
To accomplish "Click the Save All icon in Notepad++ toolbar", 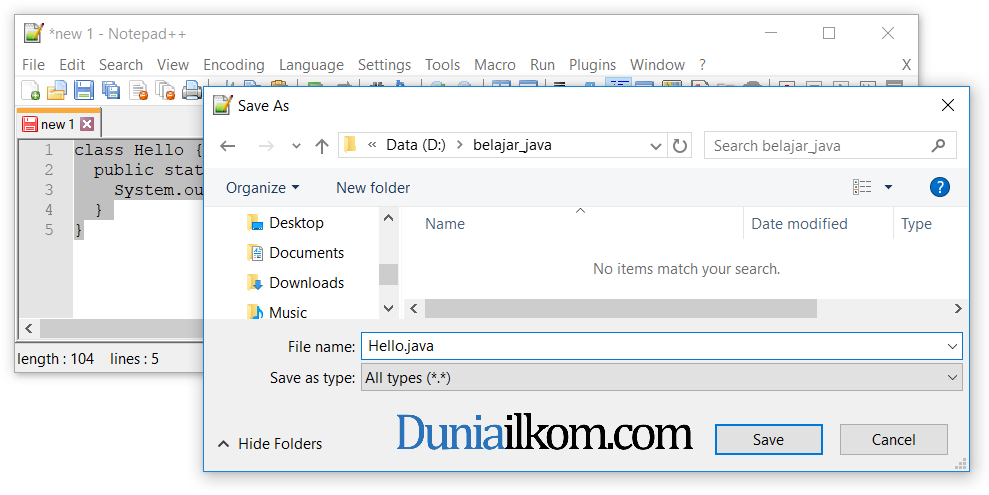I will pos(111,90).
